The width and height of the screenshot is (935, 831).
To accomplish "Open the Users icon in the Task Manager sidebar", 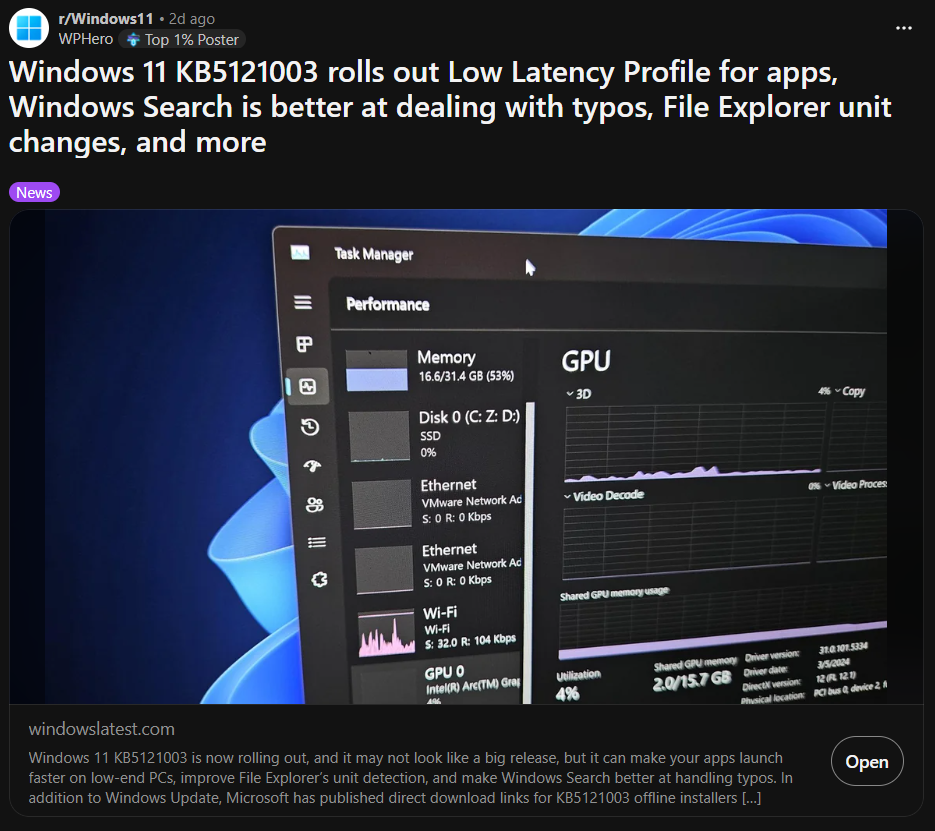I will pos(315,505).
